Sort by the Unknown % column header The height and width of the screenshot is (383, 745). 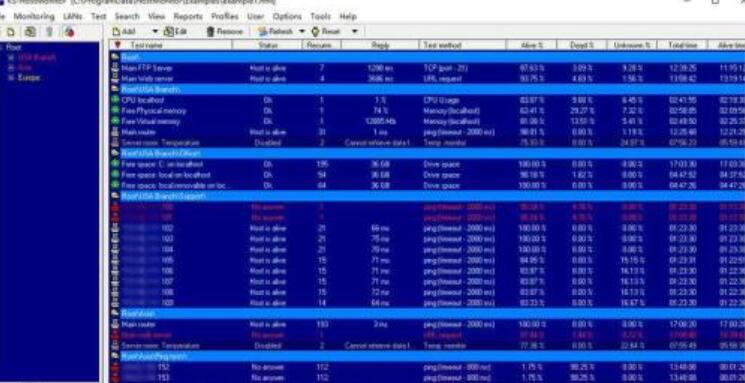coord(632,45)
